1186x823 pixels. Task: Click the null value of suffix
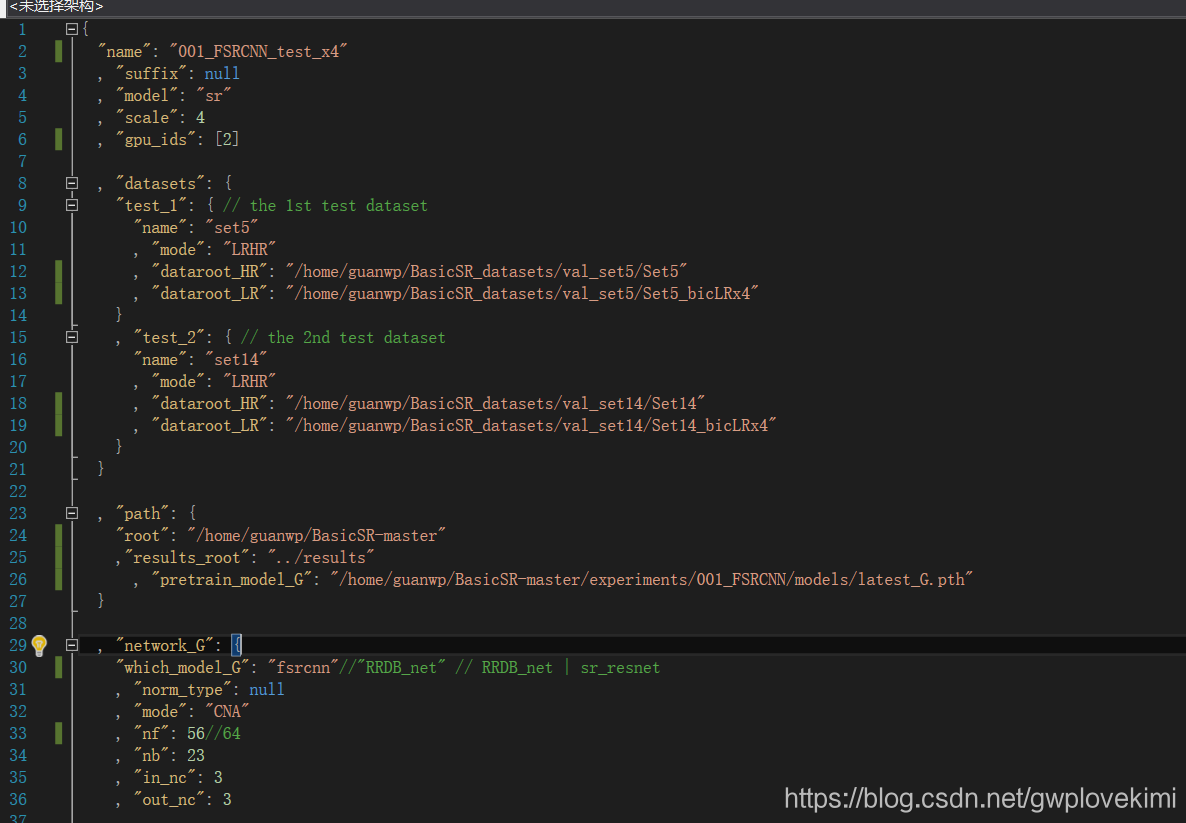[x=222, y=73]
